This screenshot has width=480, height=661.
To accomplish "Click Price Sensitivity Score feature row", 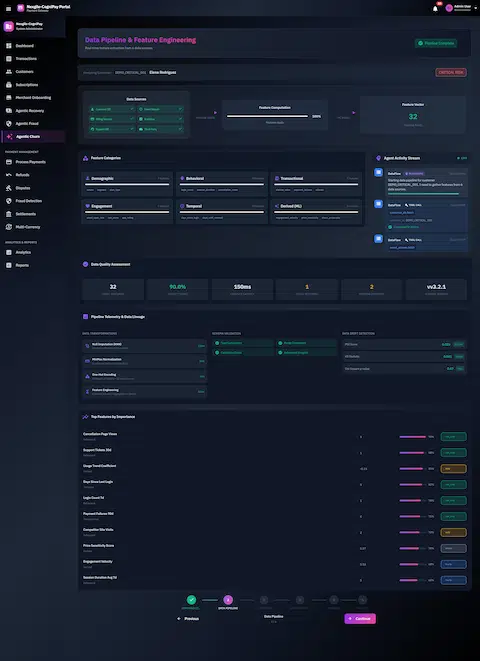I will tap(275, 548).
